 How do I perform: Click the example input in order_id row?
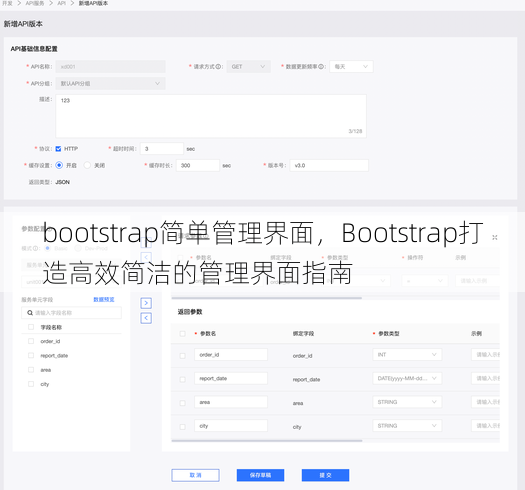click(485, 355)
